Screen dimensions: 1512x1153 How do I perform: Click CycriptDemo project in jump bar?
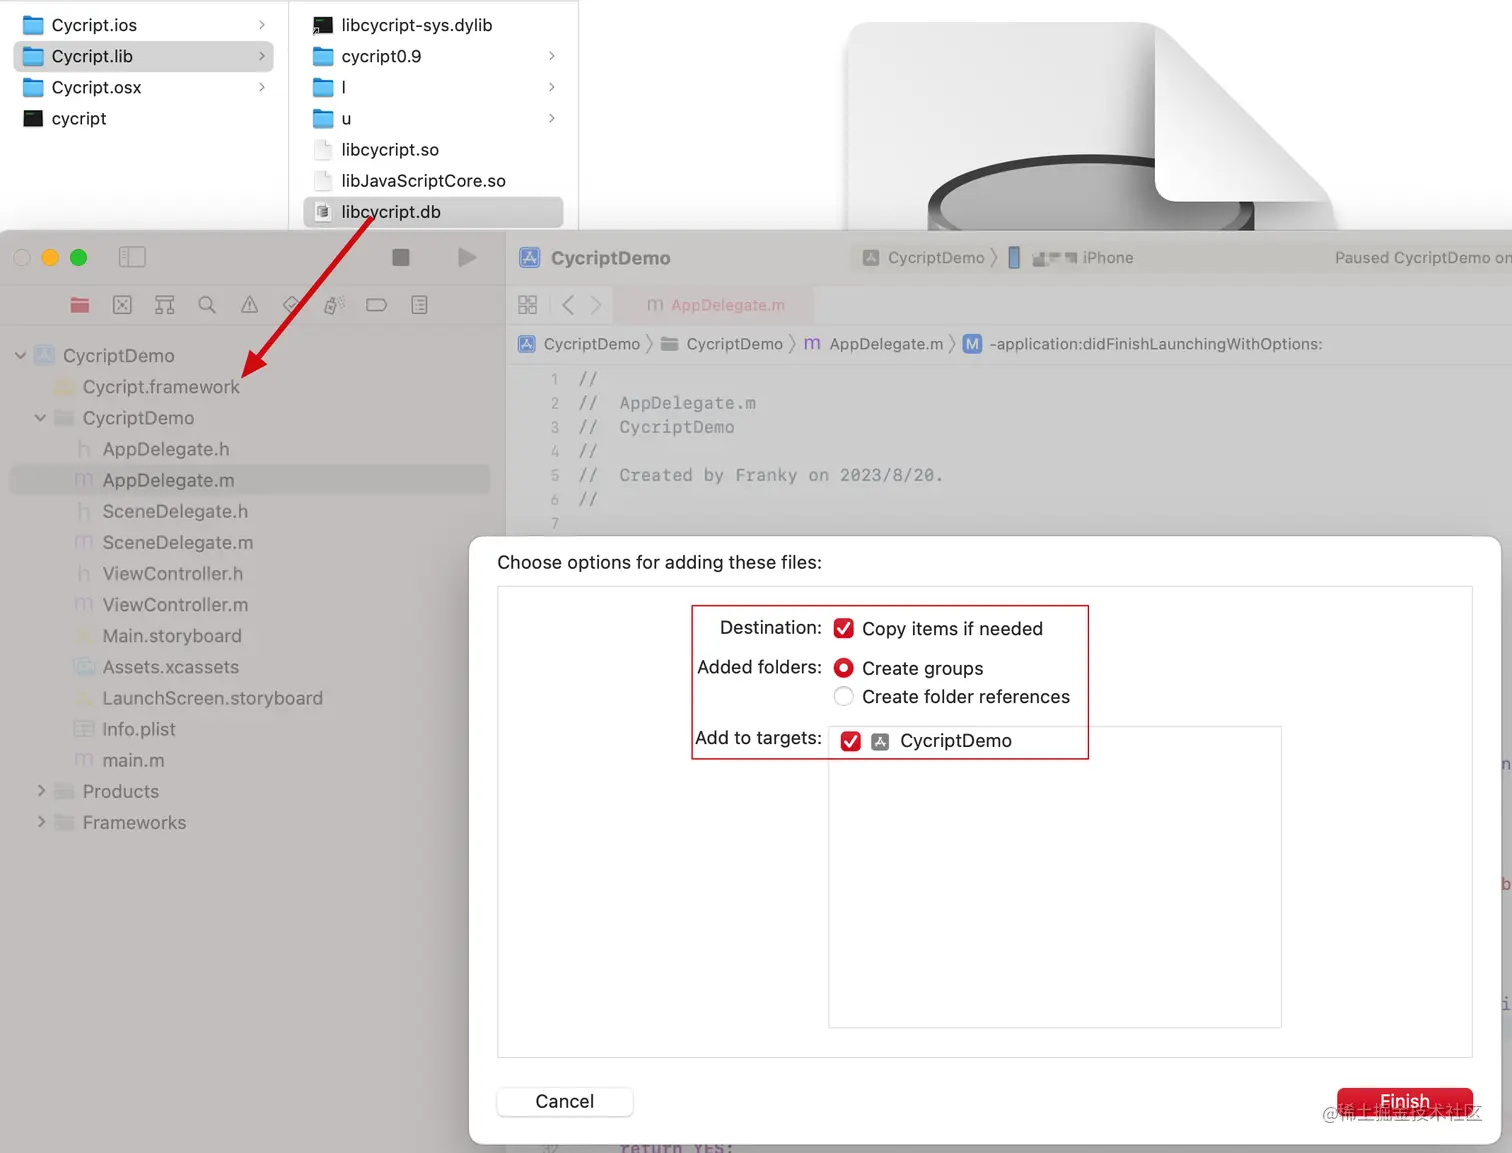(x=579, y=344)
